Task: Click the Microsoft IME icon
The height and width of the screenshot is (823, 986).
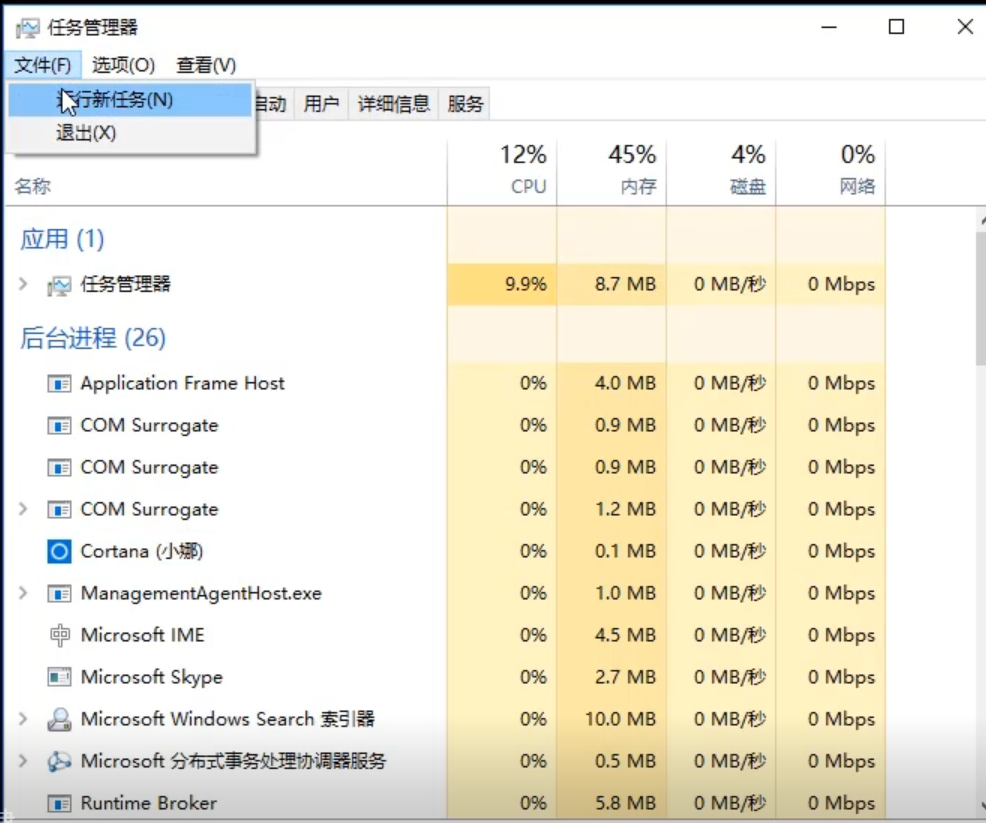Action: point(59,635)
